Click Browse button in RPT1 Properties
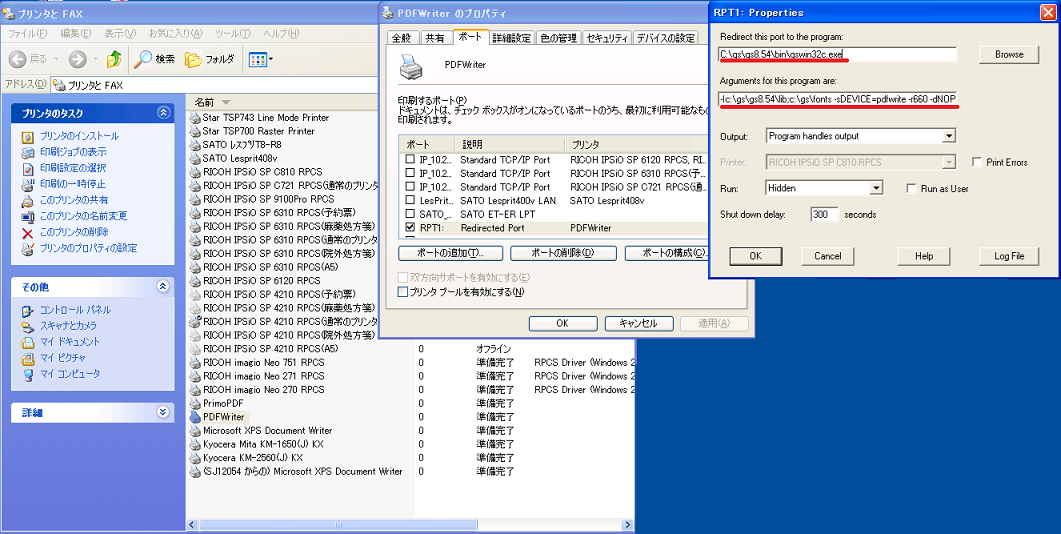 tap(1009, 54)
